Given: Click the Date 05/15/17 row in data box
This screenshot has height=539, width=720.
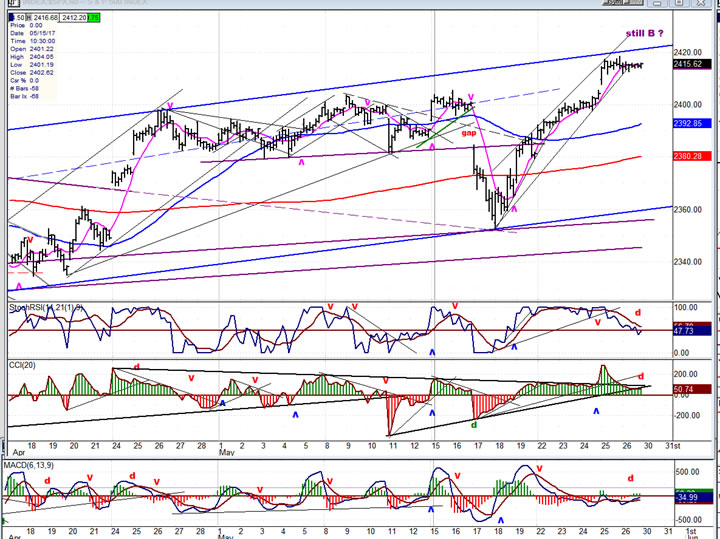Looking at the screenshot, I should coord(33,34).
